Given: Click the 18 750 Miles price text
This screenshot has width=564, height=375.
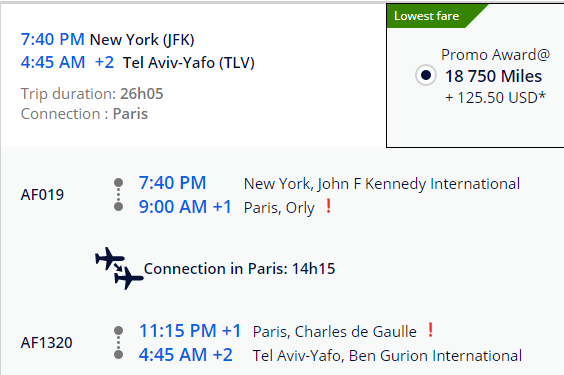Looking at the screenshot, I should pos(494,76).
